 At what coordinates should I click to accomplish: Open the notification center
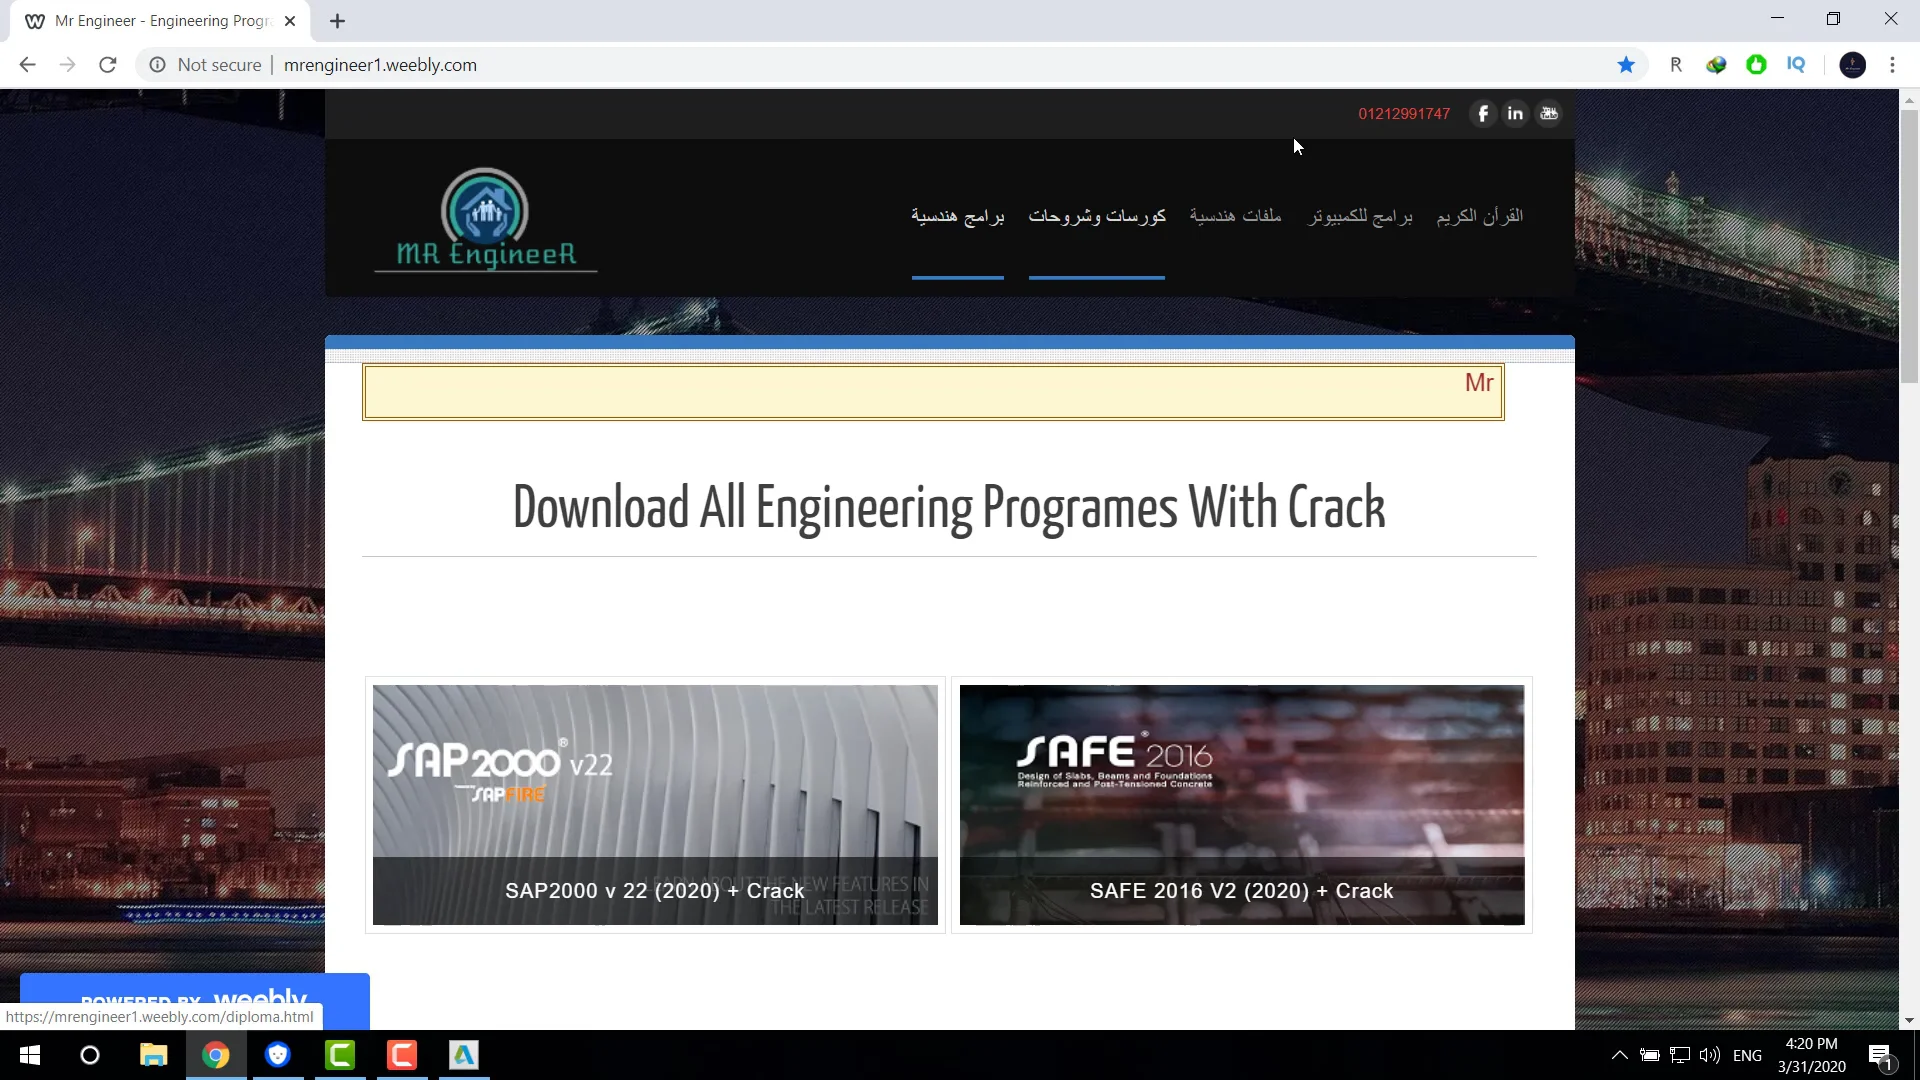click(1880, 1055)
